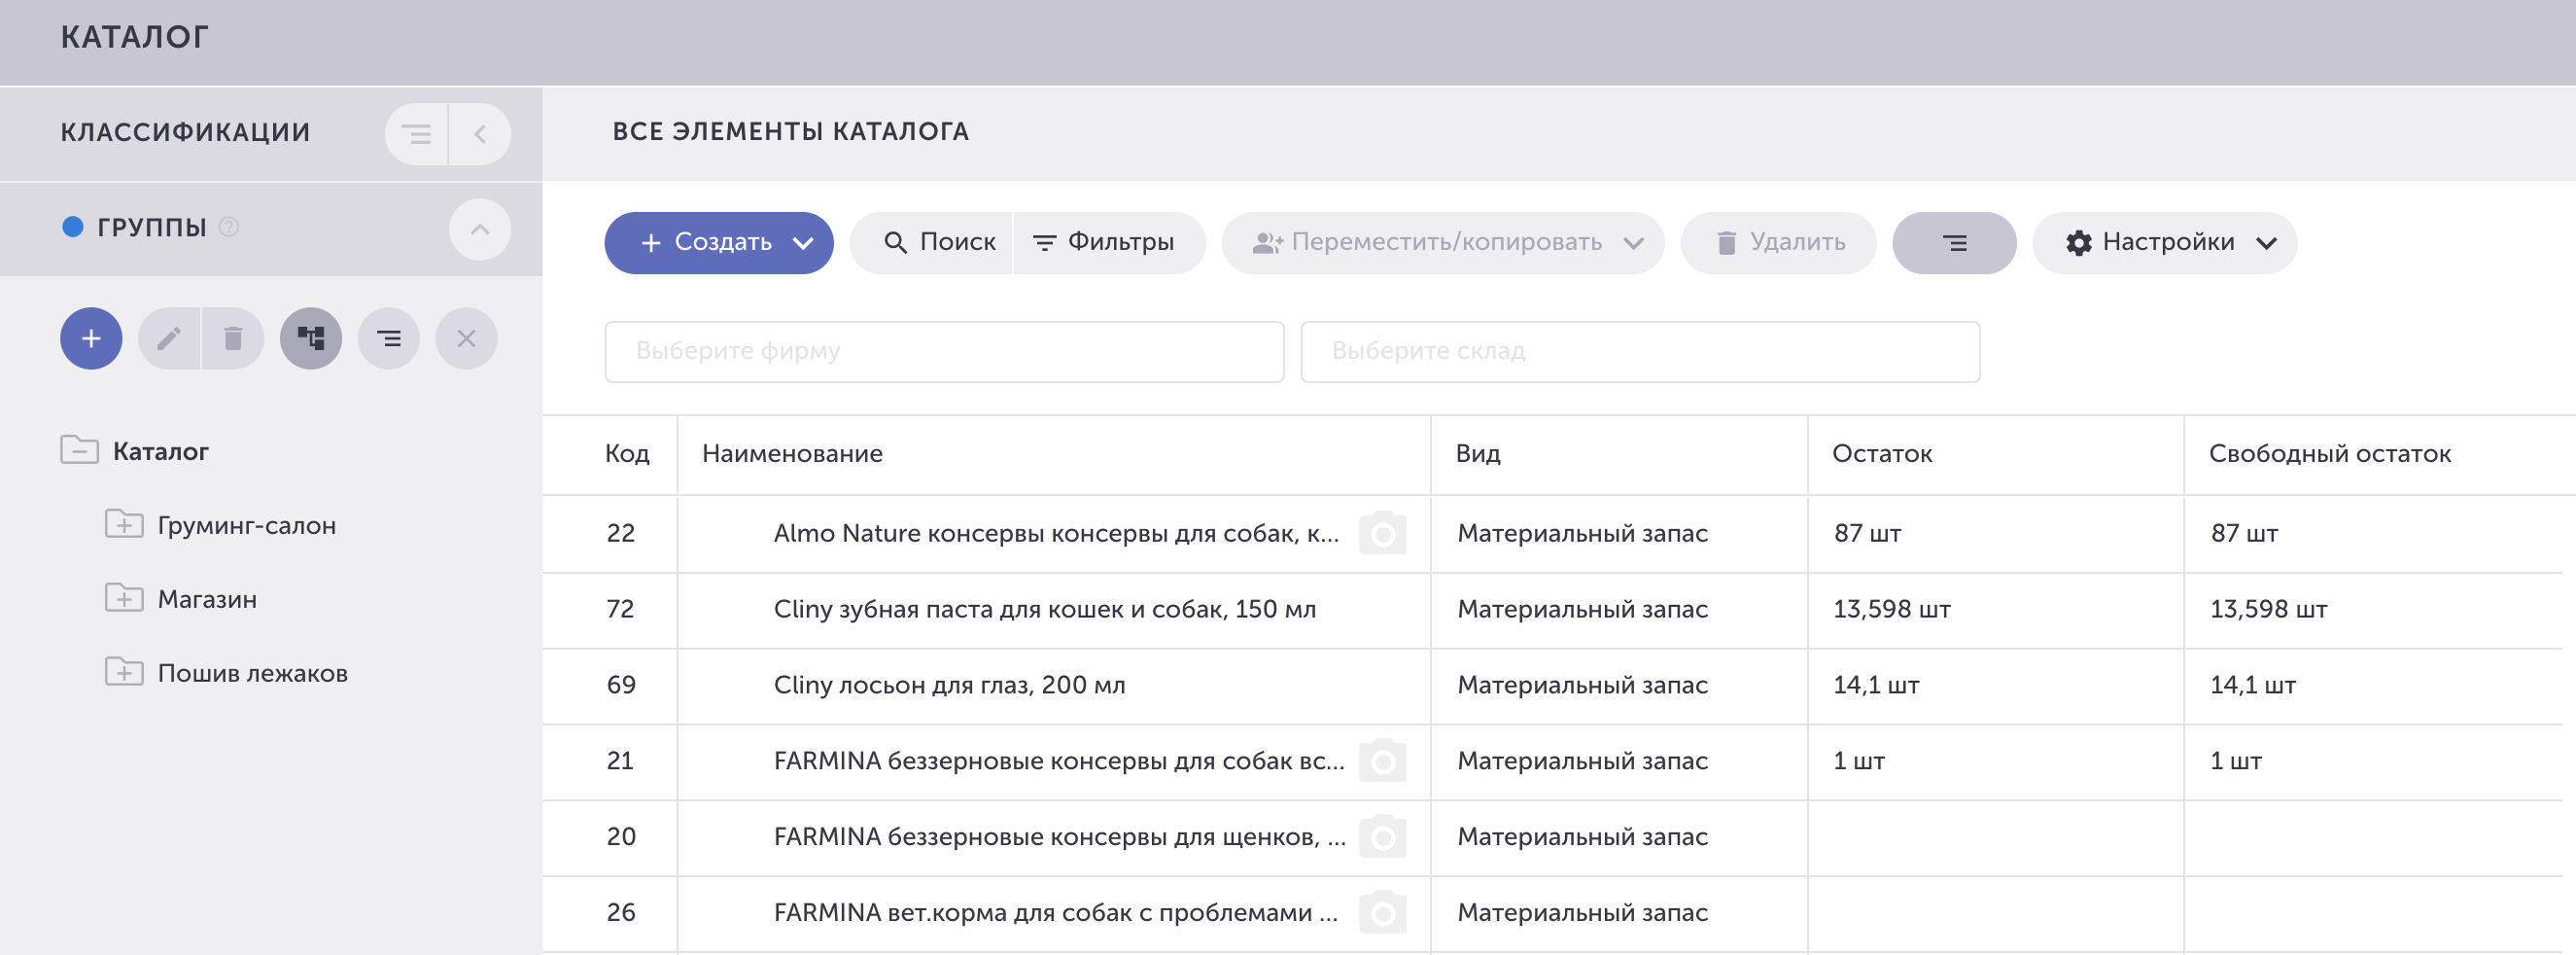The height and width of the screenshot is (955, 2576).
Task: Open photo icon for Almo Nature row
Action: click(x=1382, y=534)
